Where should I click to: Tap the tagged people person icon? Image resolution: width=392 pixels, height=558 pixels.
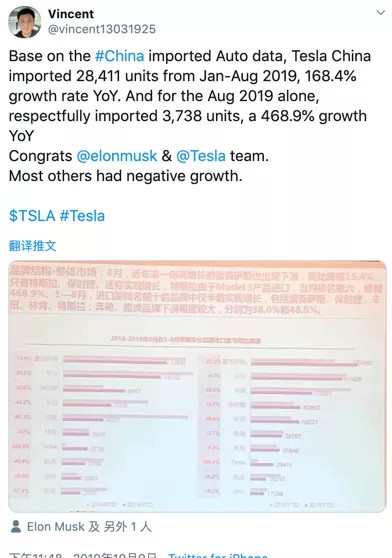[x=16, y=526]
